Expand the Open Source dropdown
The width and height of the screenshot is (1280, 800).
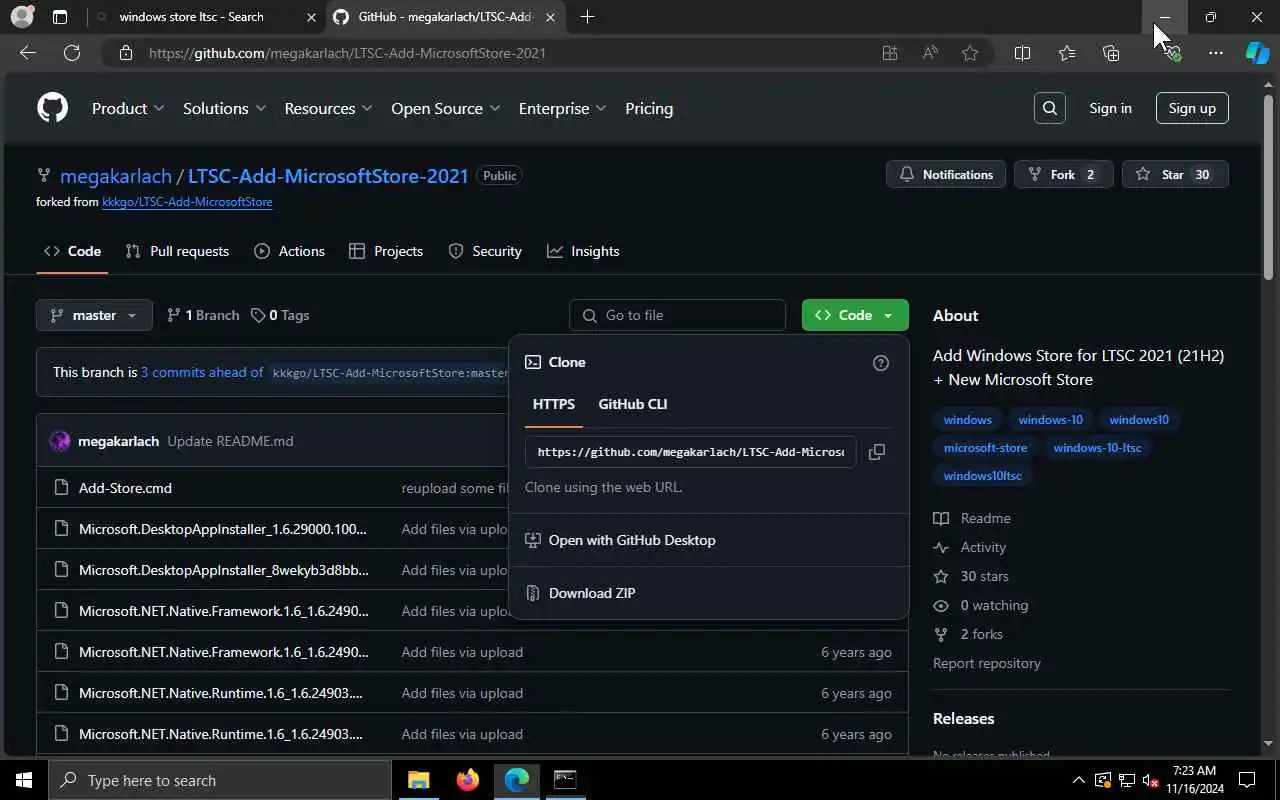[445, 108]
